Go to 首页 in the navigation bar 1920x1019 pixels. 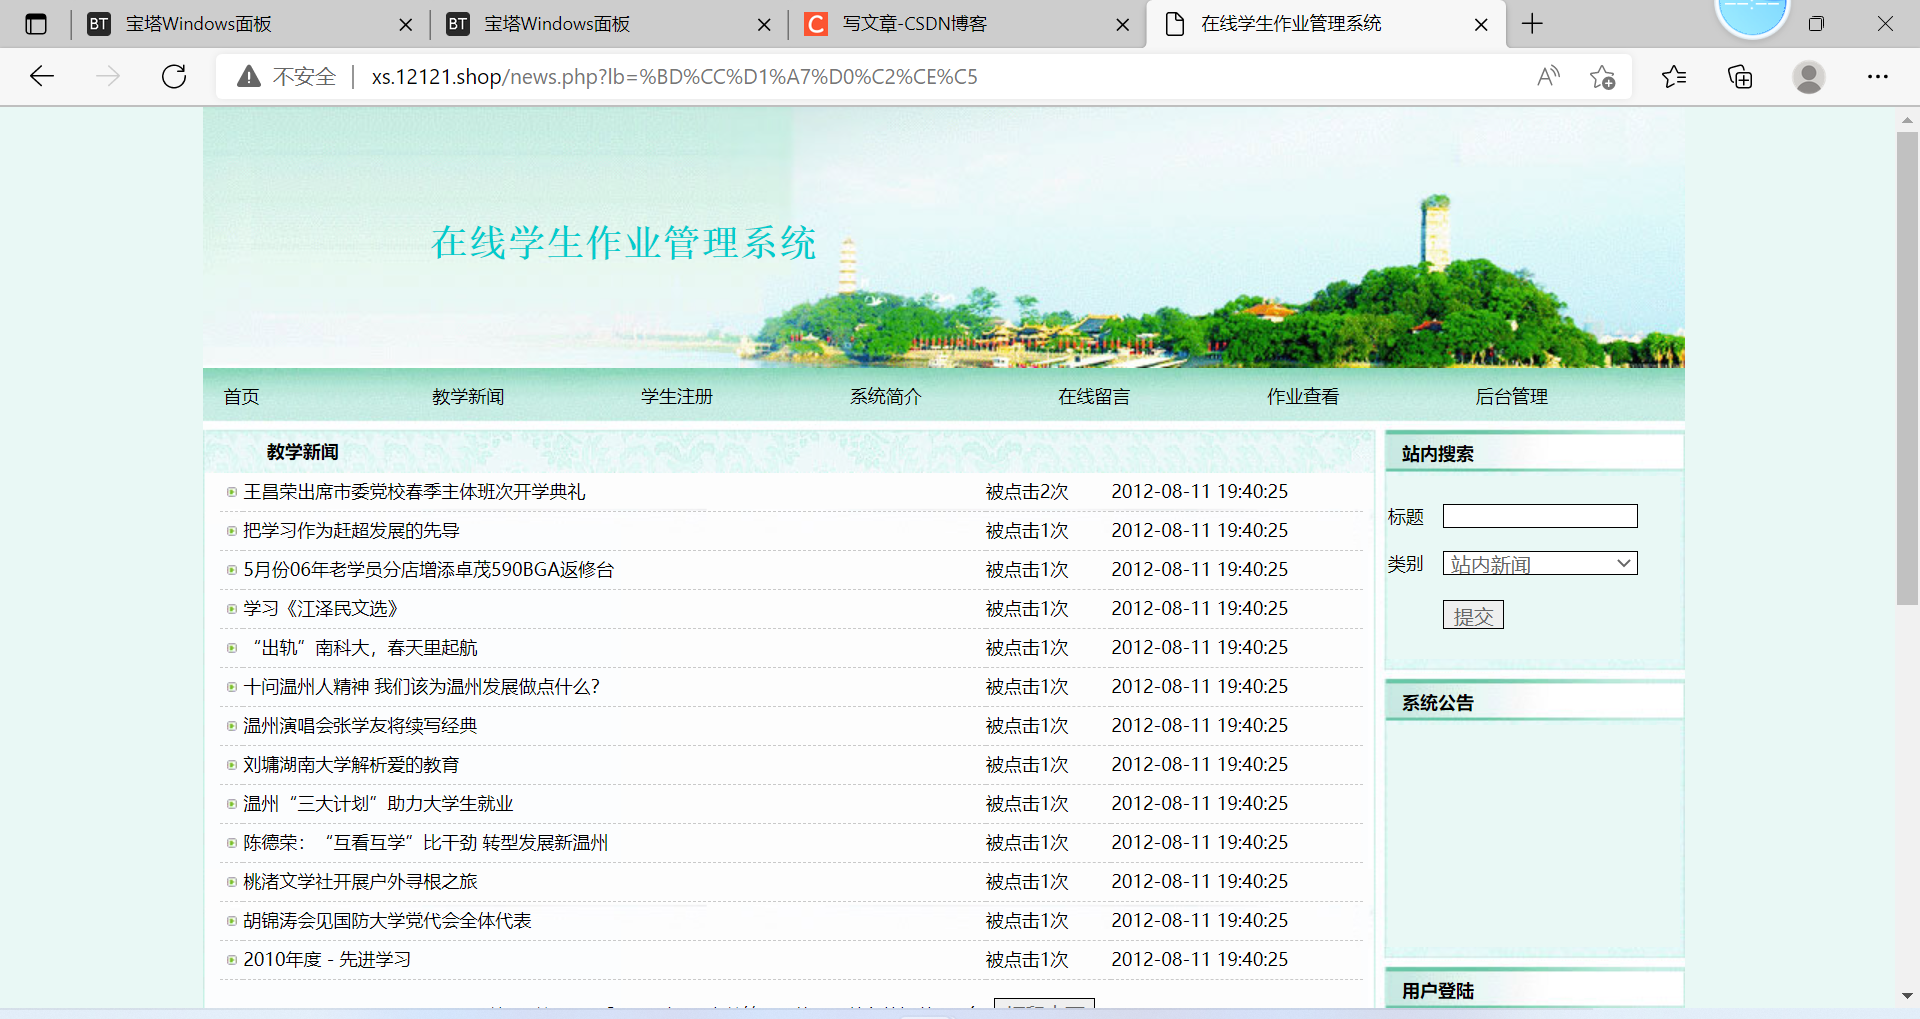[241, 397]
